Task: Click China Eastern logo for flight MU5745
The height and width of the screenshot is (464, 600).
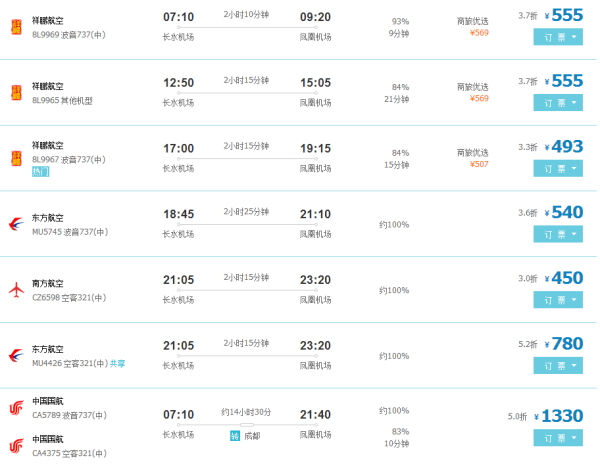Action: pos(16,224)
